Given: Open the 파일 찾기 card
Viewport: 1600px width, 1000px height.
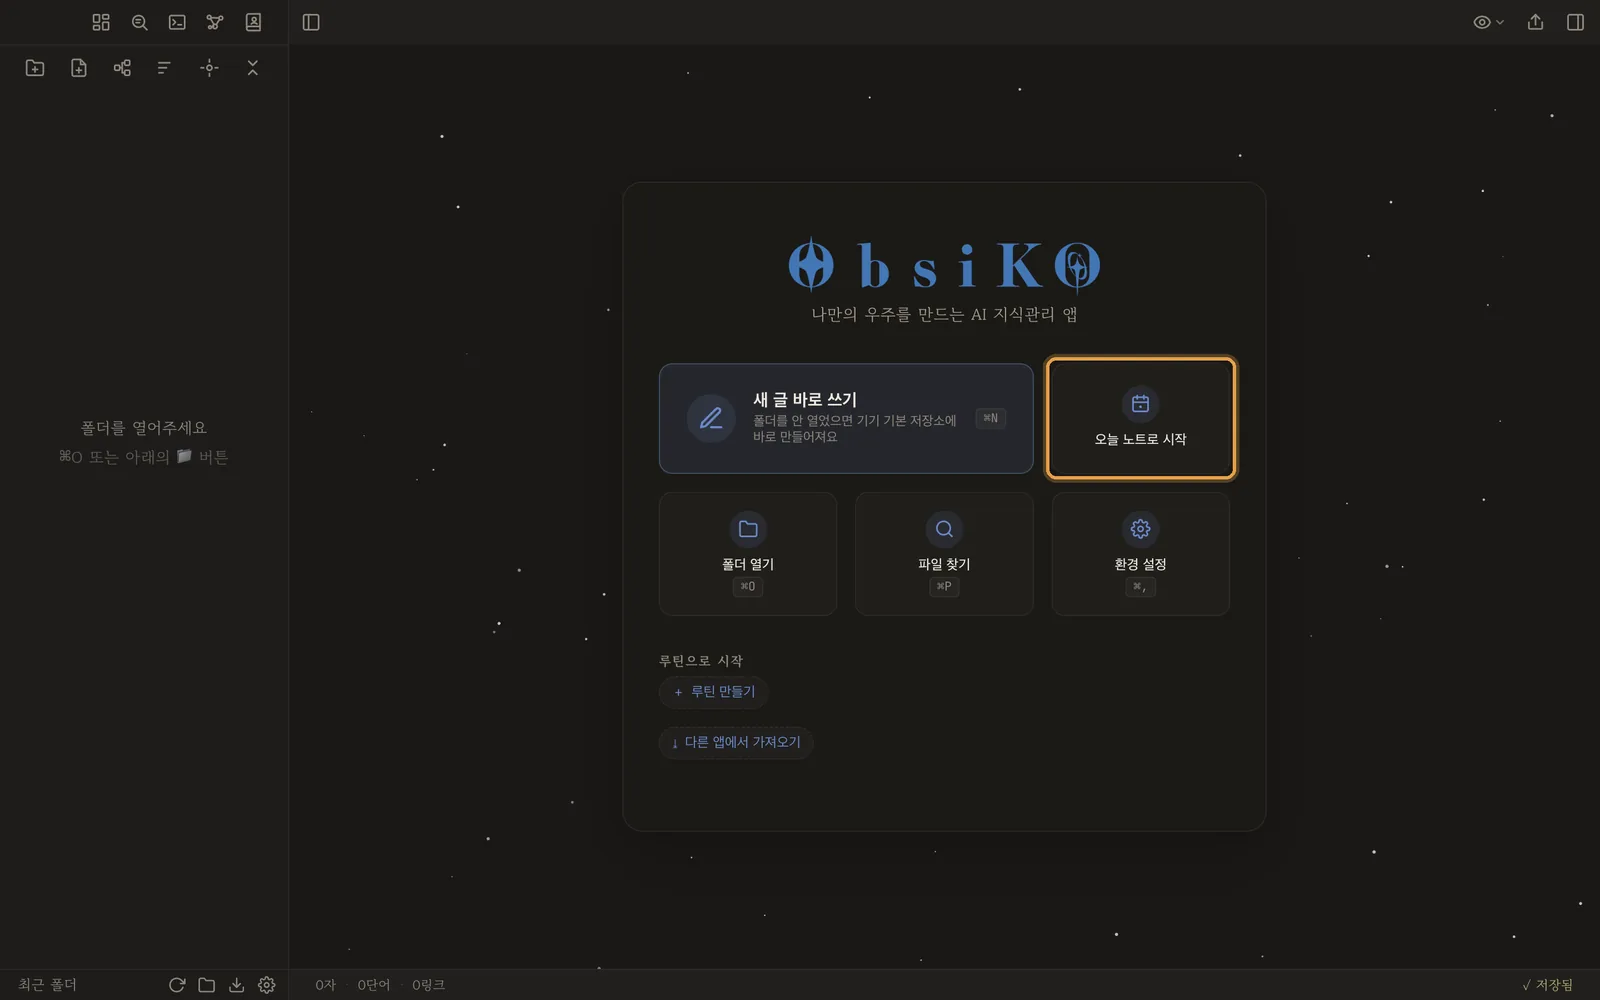Looking at the screenshot, I should pos(944,553).
